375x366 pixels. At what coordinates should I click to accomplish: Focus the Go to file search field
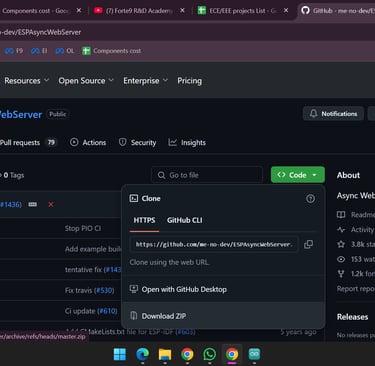click(207, 175)
